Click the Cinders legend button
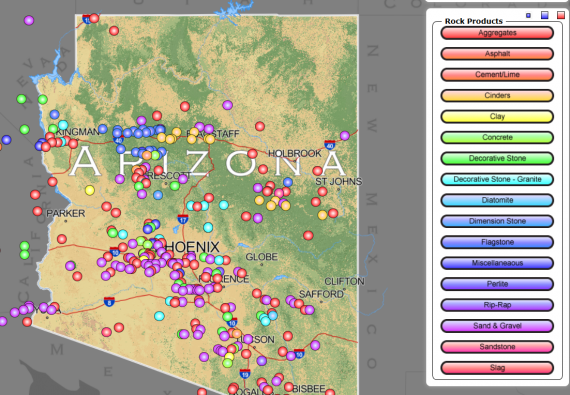 click(497, 96)
